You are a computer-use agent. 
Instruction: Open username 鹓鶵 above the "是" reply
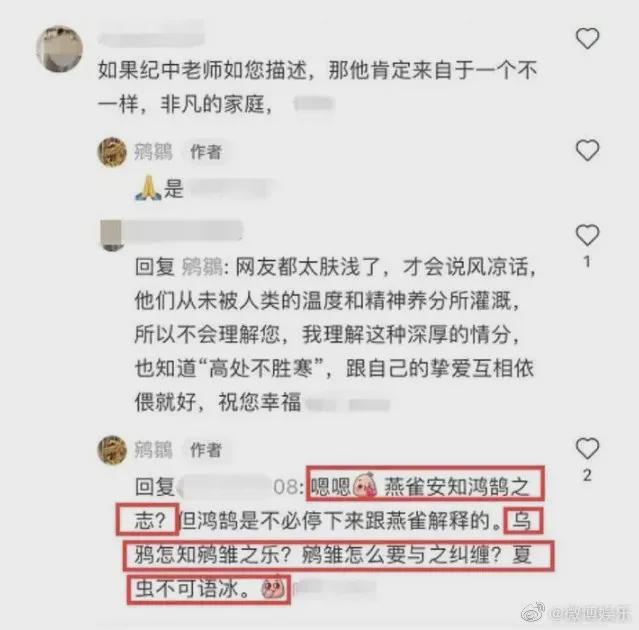pyautogui.click(x=153, y=152)
